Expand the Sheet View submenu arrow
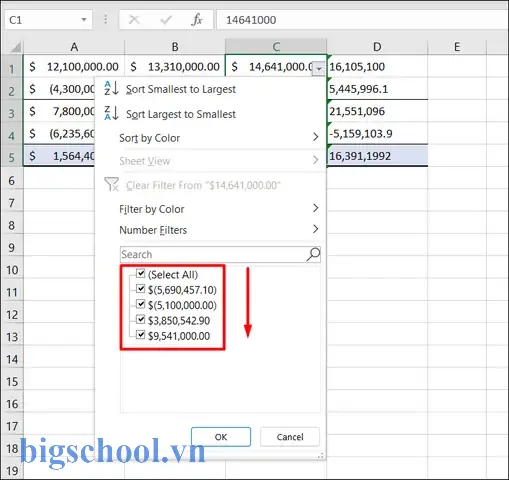This screenshot has width=509, height=480. 315,160
